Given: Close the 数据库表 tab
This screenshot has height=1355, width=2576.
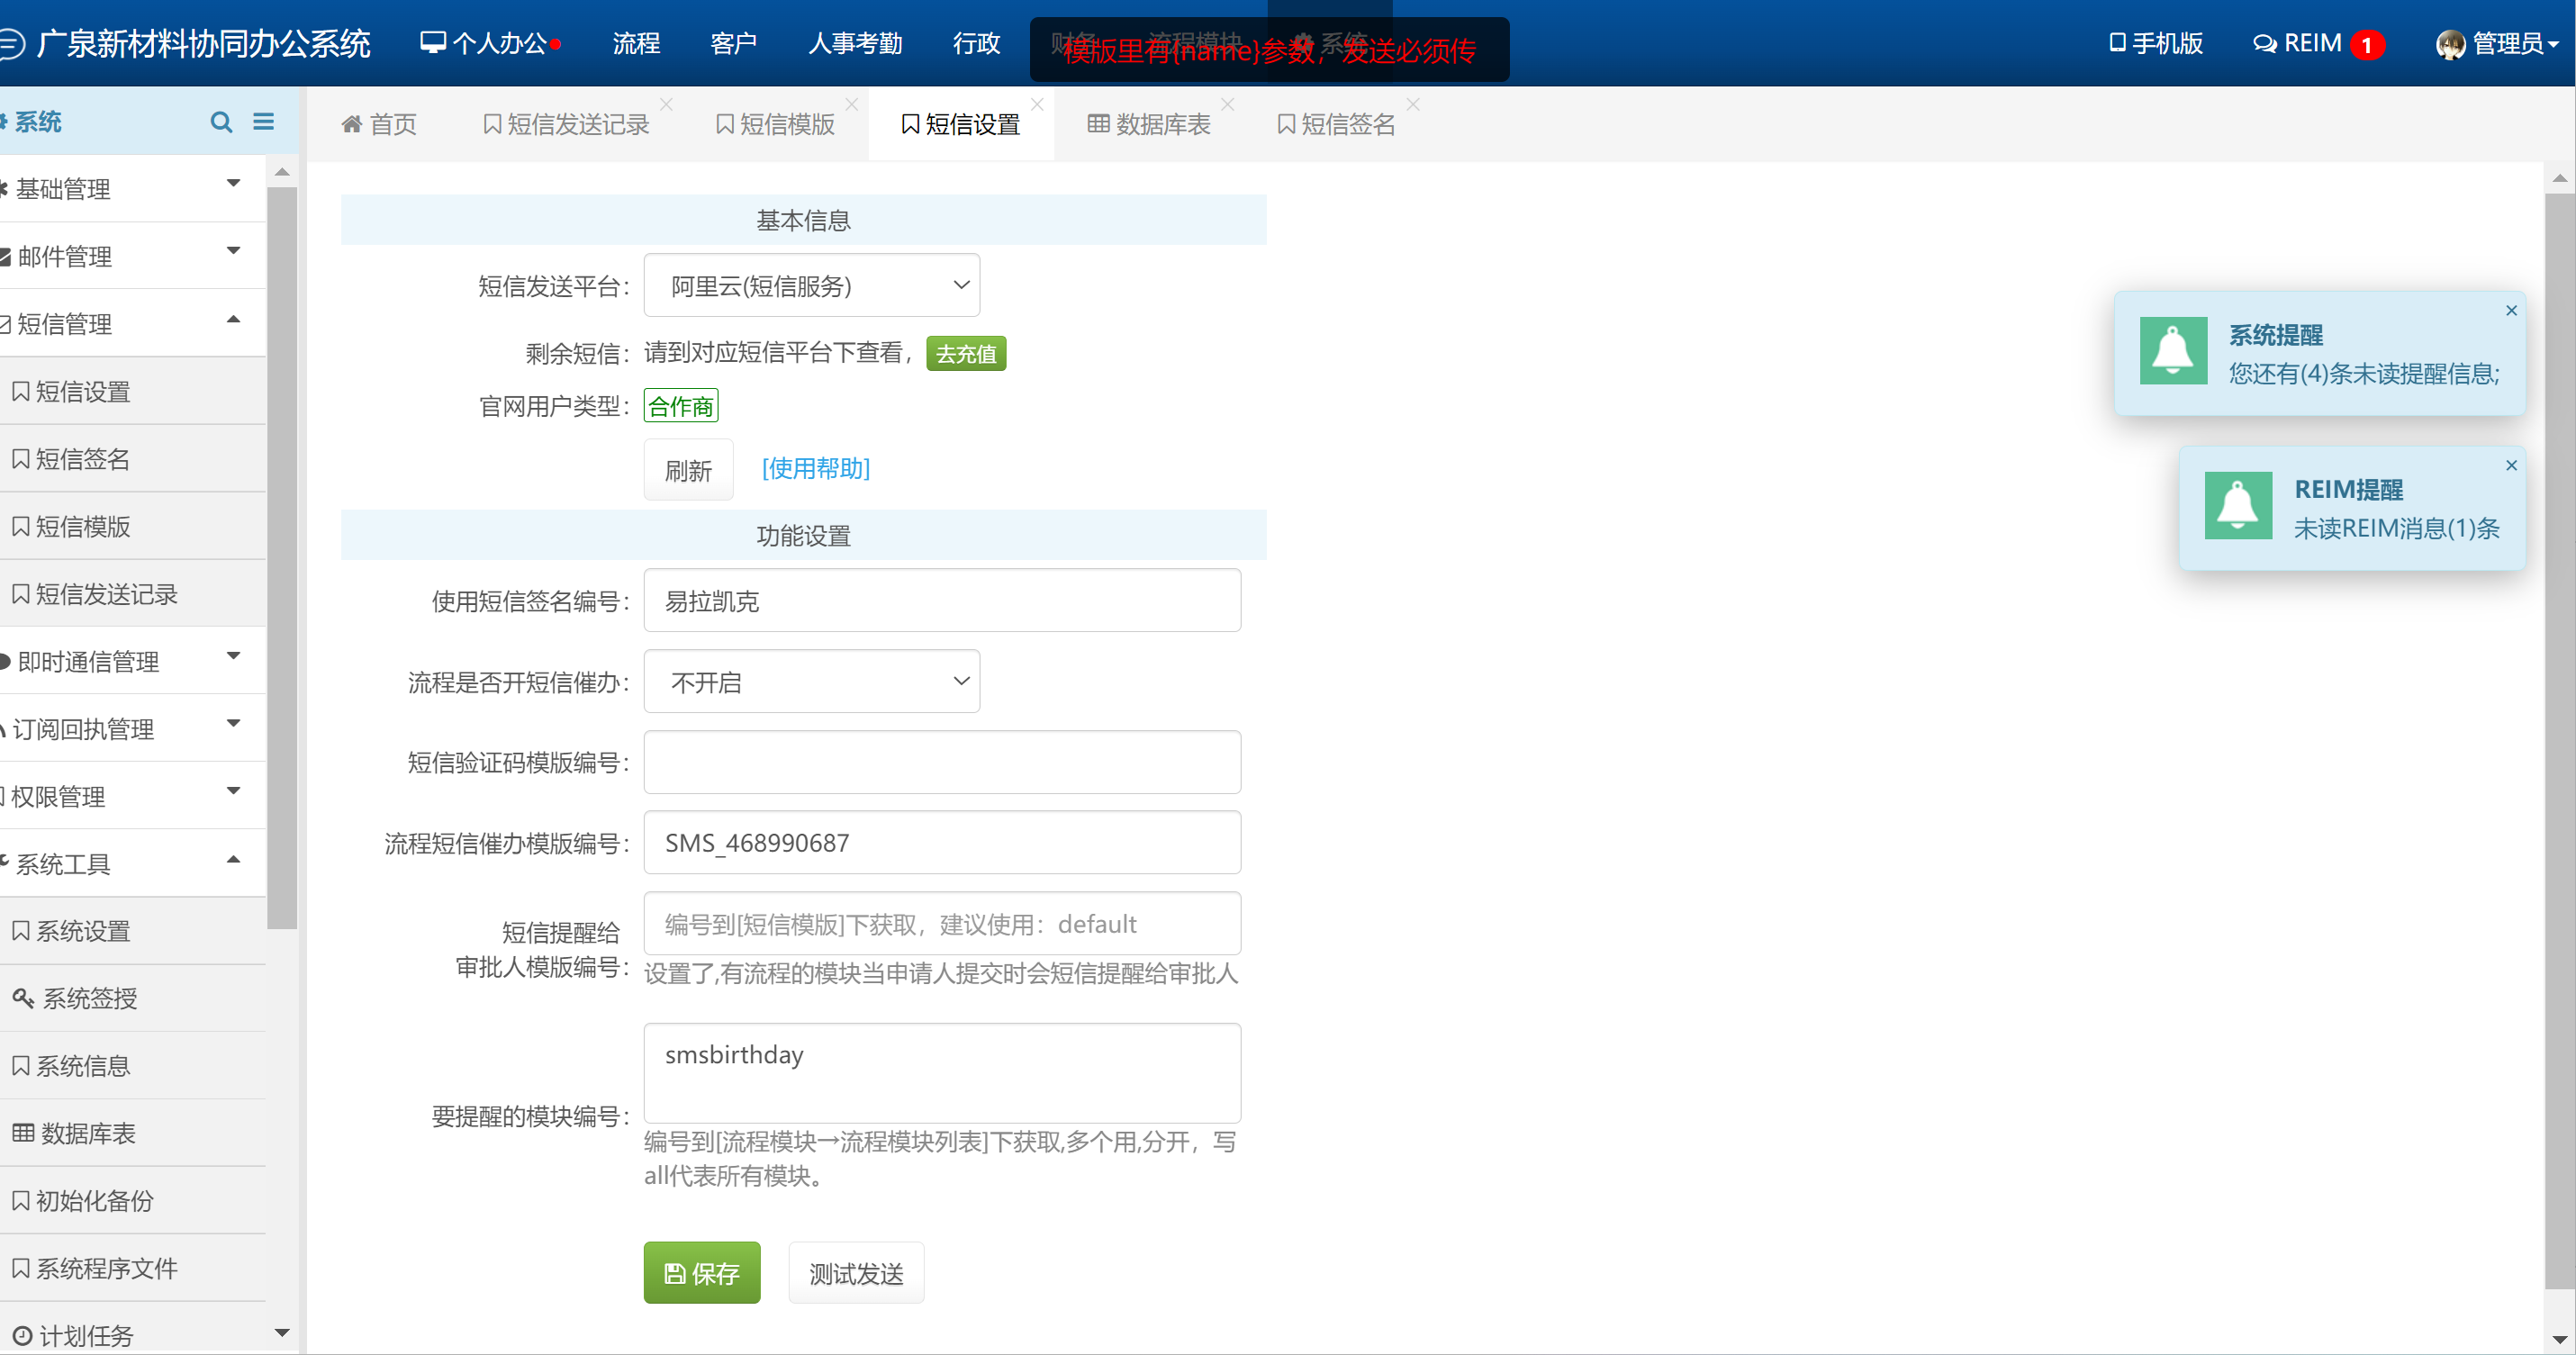Looking at the screenshot, I should pos(1228,104).
